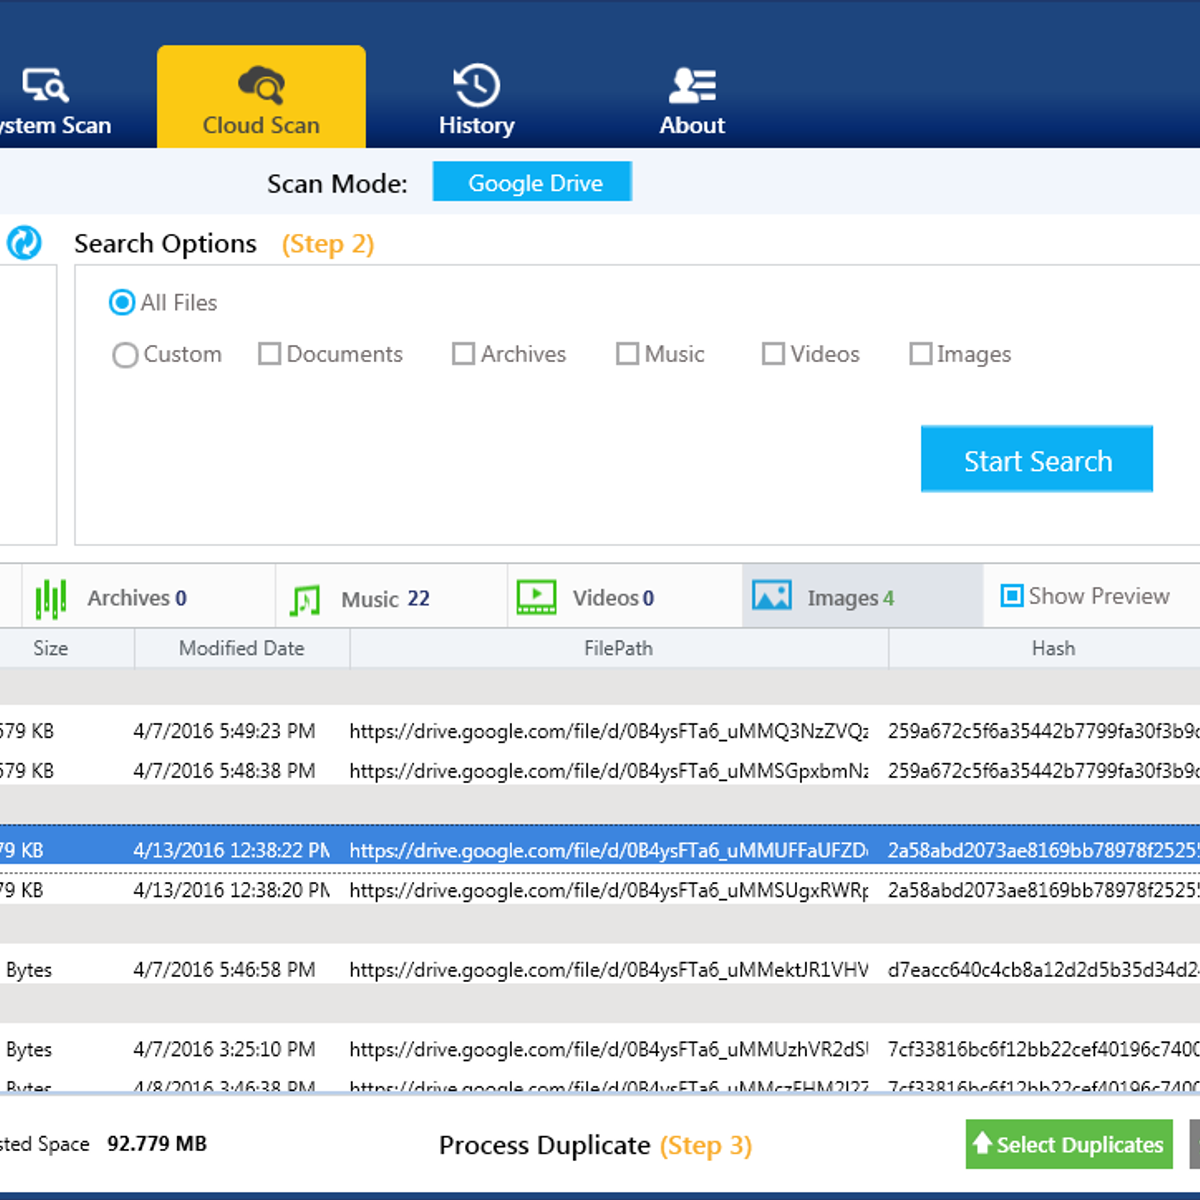This screenshot has width=1200, height=1200.
Task: Open the About person icon
Action: 692,86
